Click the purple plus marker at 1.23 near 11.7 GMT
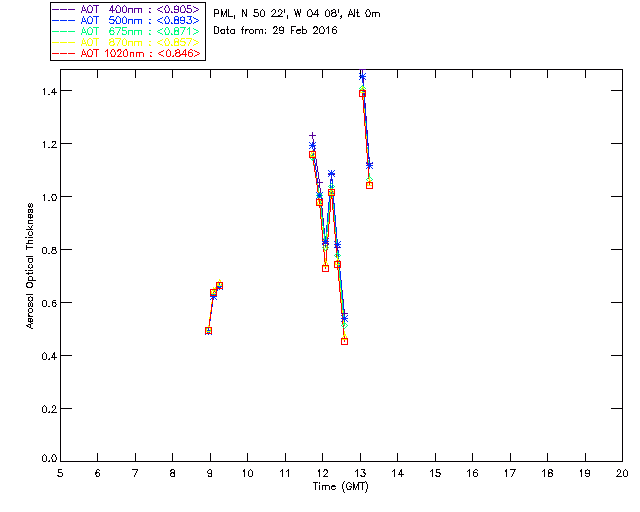Viewport: 640px width, 512px height. (312, 136)
